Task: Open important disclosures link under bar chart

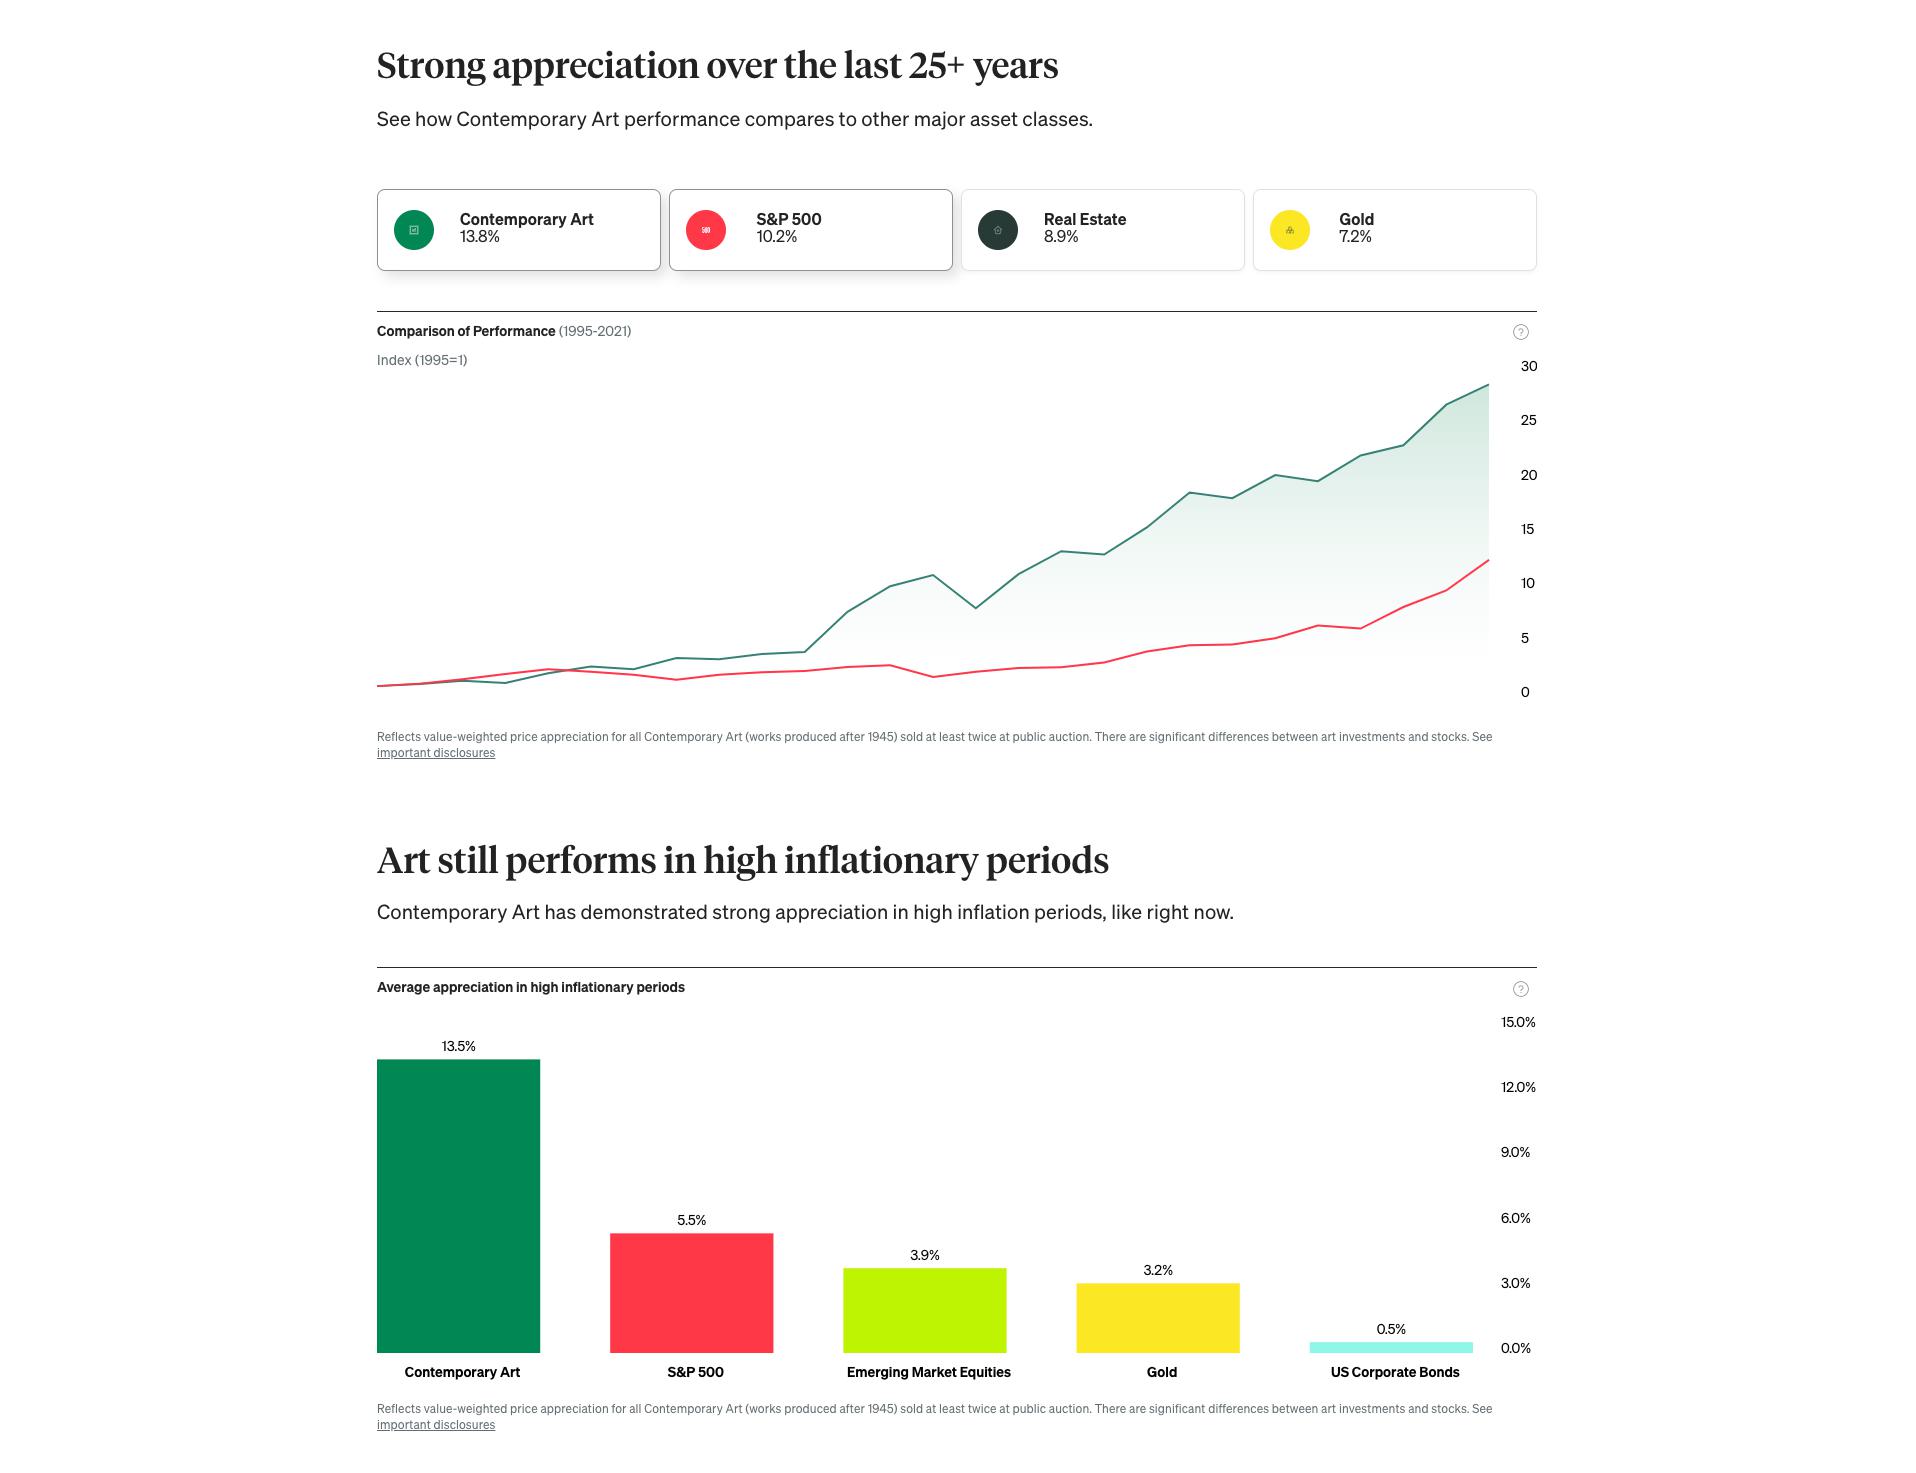Action: click(x=436, y=1425)
